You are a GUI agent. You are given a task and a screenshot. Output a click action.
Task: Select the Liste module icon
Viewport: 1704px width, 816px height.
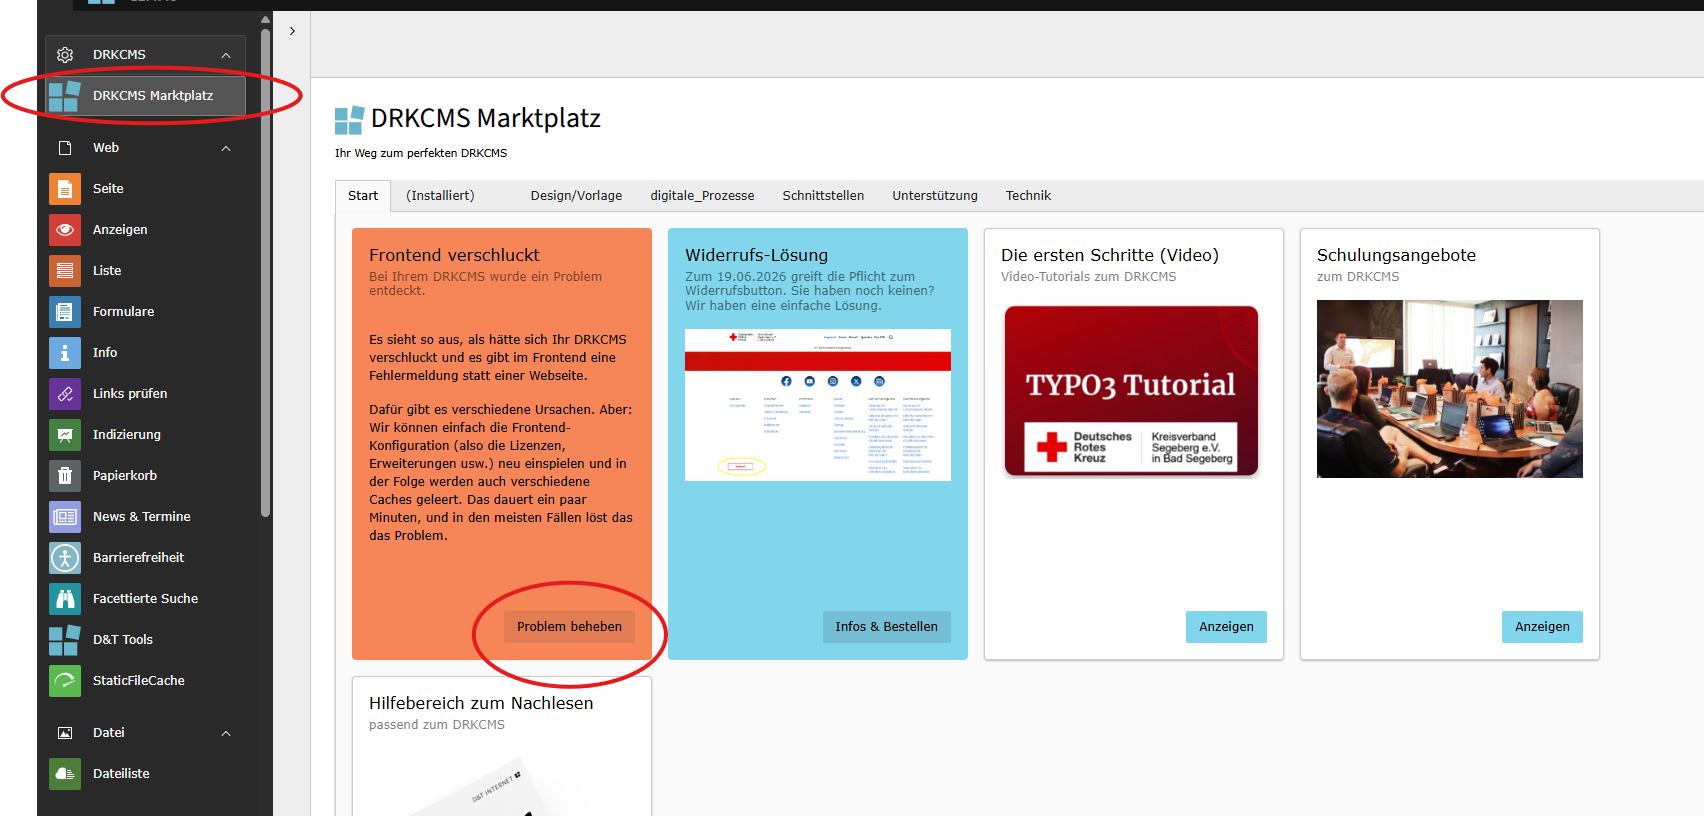click(65, 271)
